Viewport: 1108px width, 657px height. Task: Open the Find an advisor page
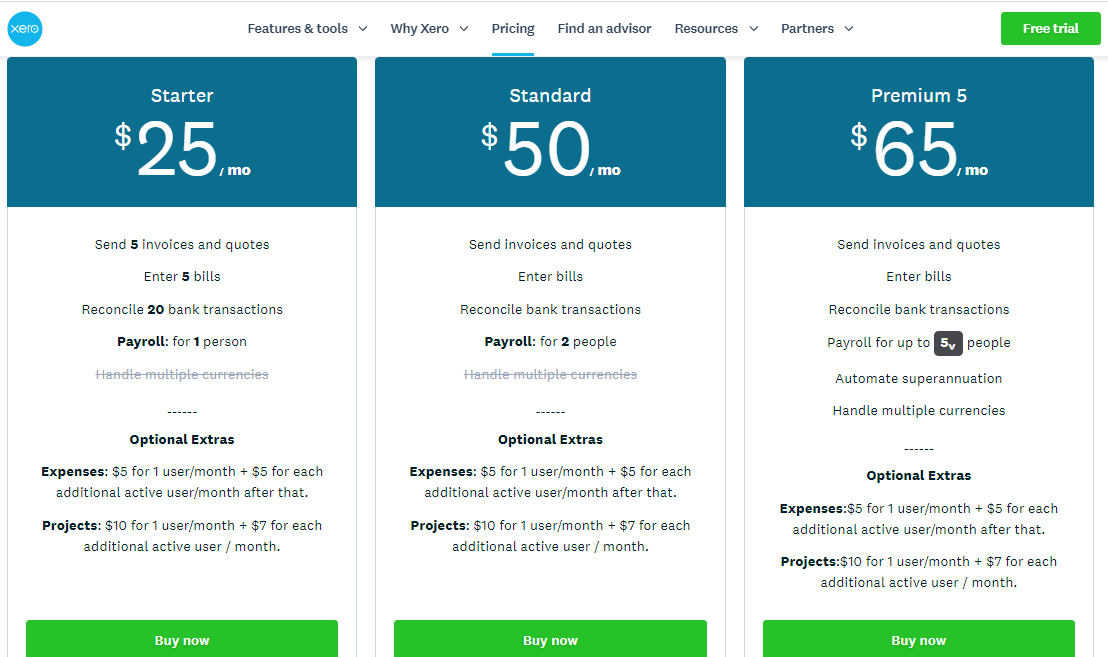pyautogui.click(x=604, y=29)
